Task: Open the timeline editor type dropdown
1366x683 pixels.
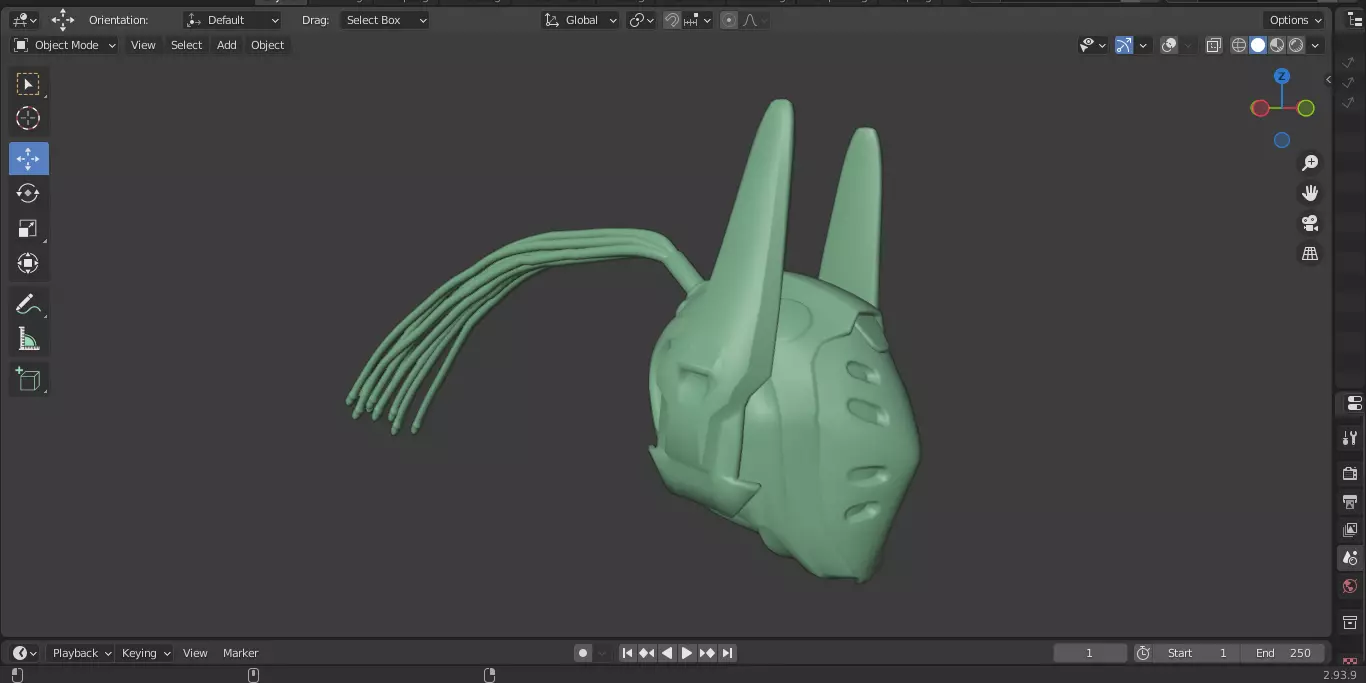Action: point(25,653)
